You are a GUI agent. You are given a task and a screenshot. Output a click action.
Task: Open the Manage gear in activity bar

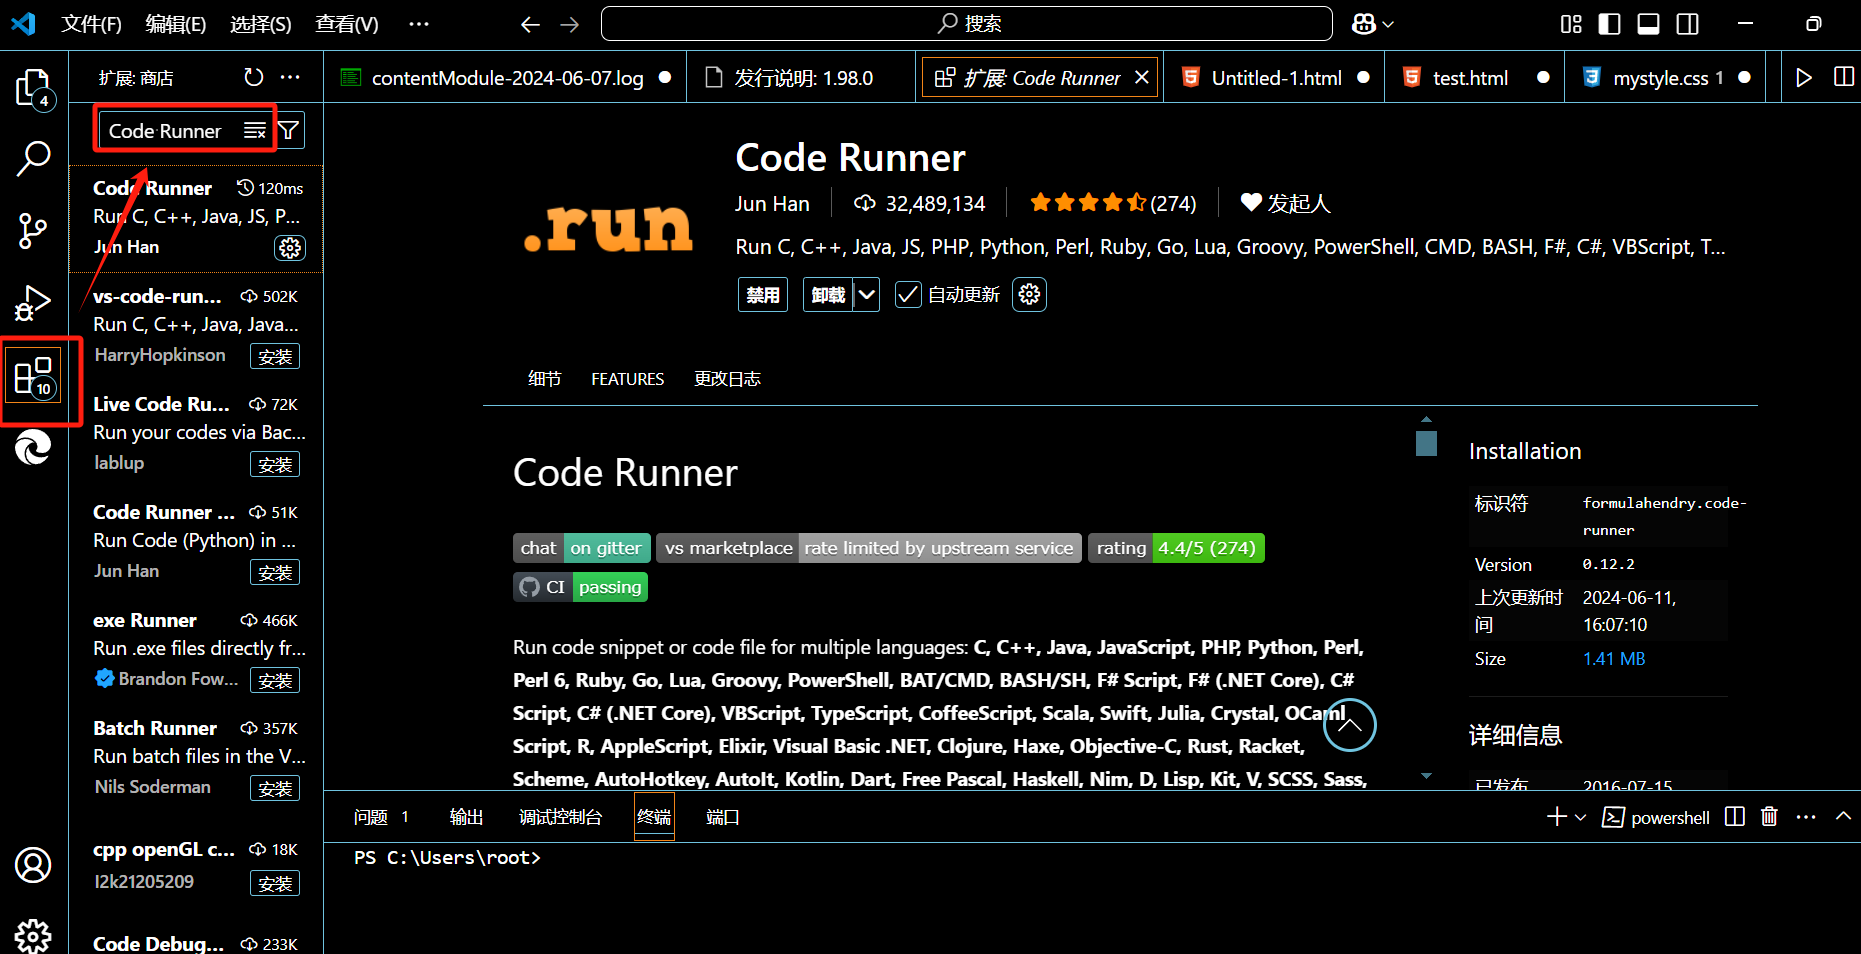[33, 936]
